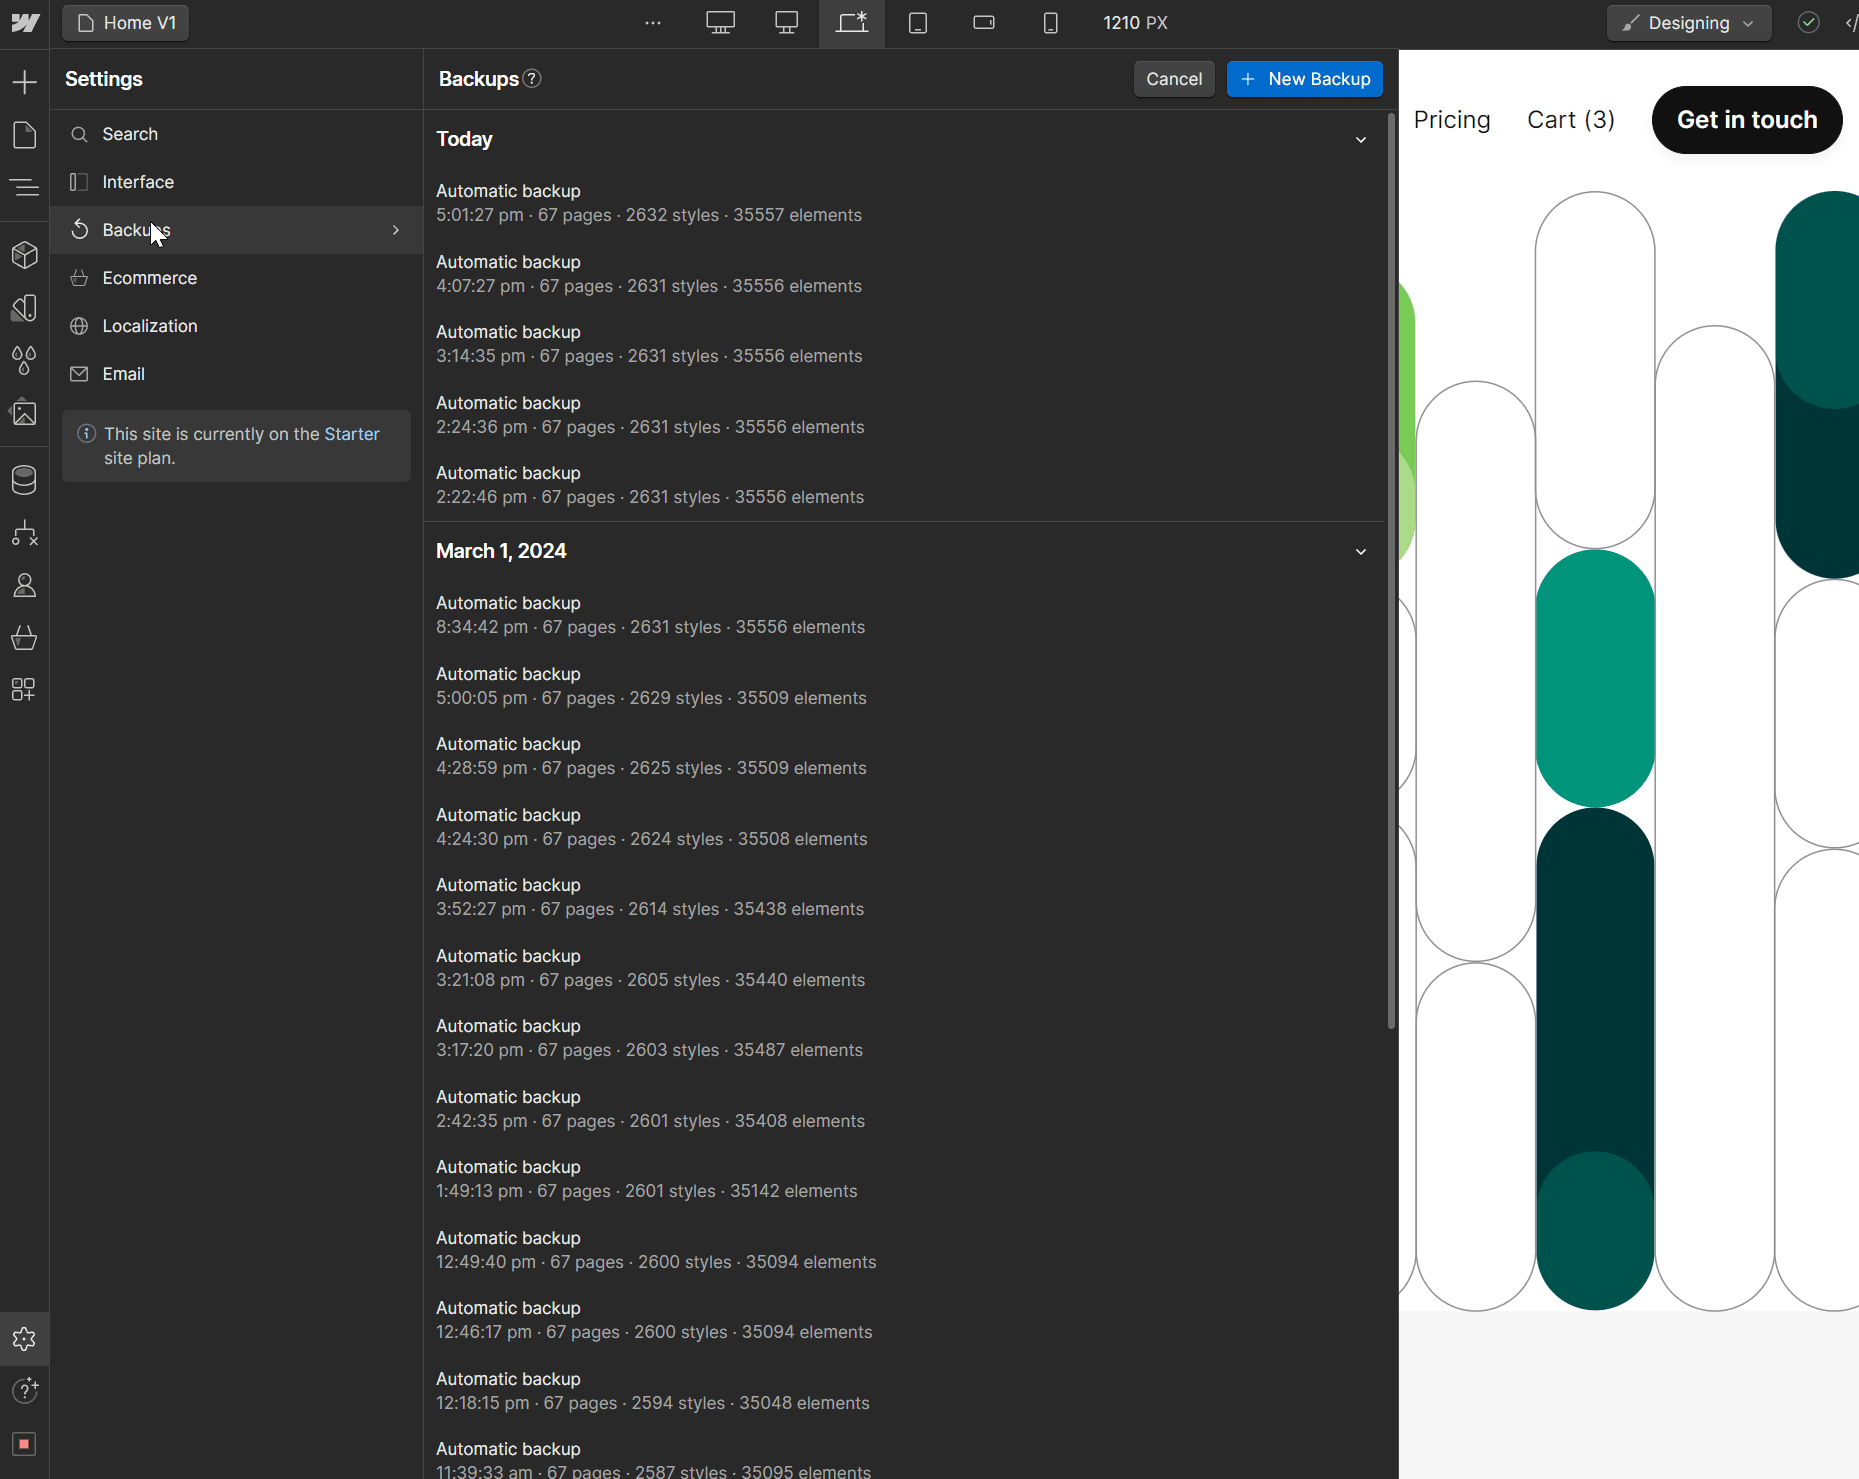Click the Cancel button
The width and height of the screenshot is (1859, 1479).
1174,79
